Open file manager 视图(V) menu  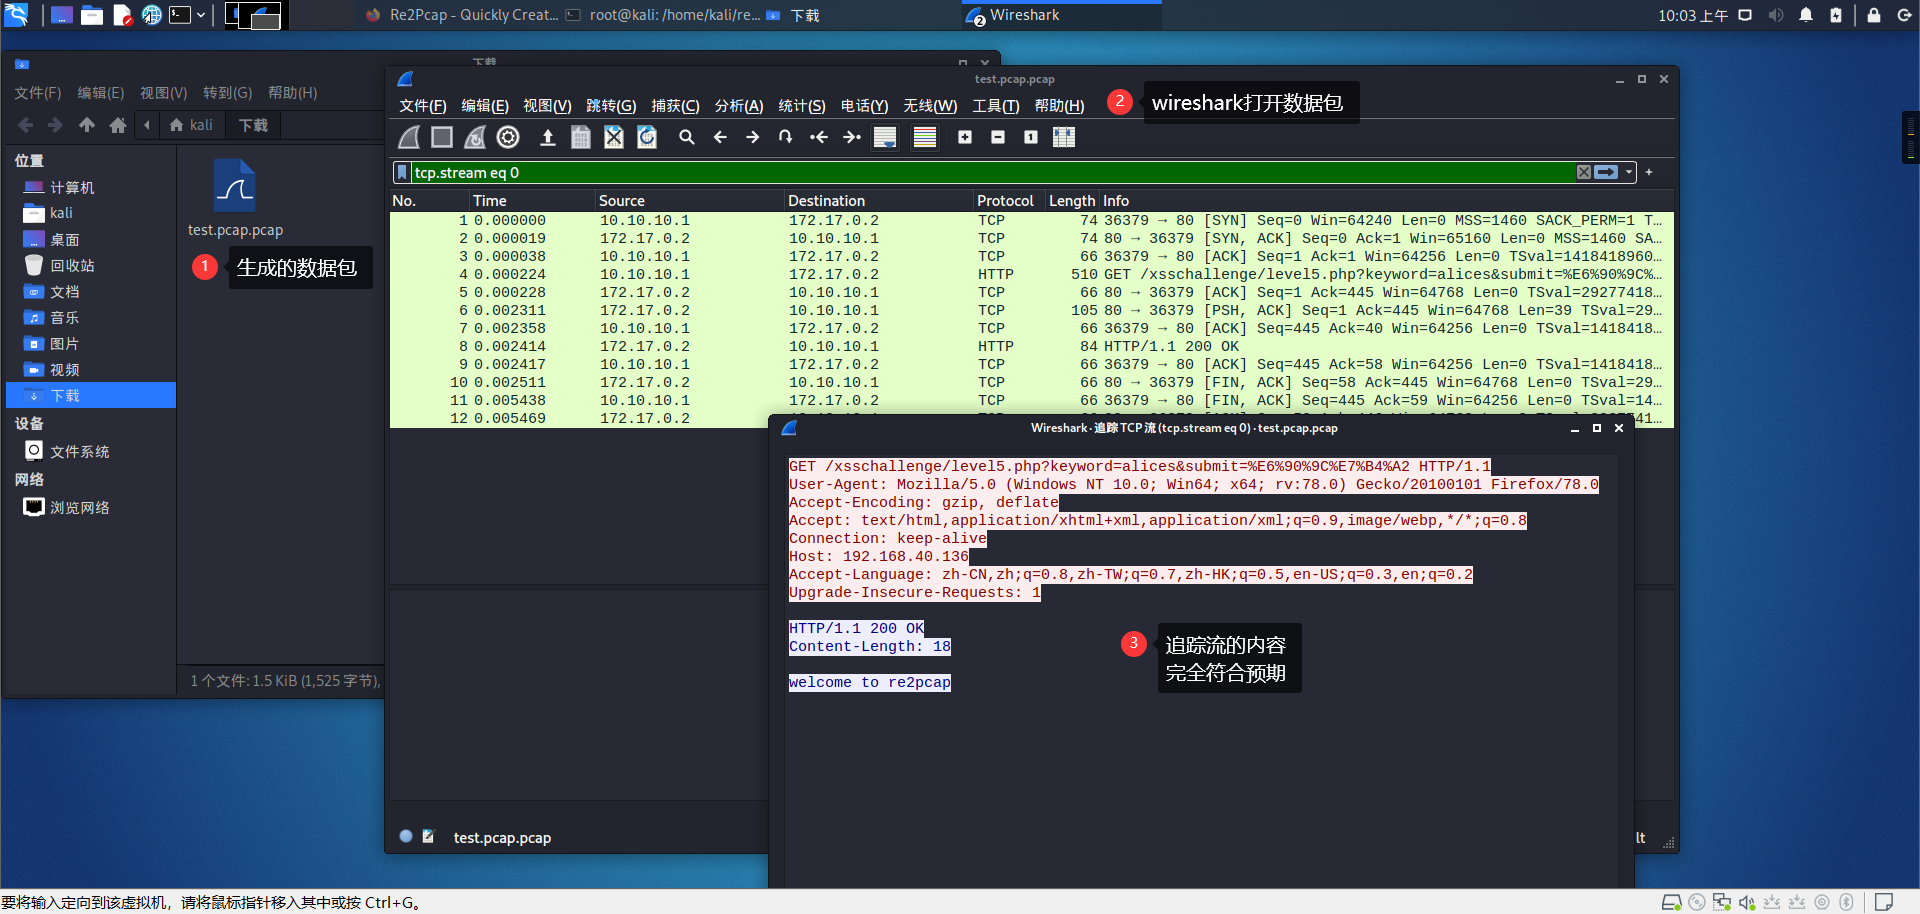(163, 93)
